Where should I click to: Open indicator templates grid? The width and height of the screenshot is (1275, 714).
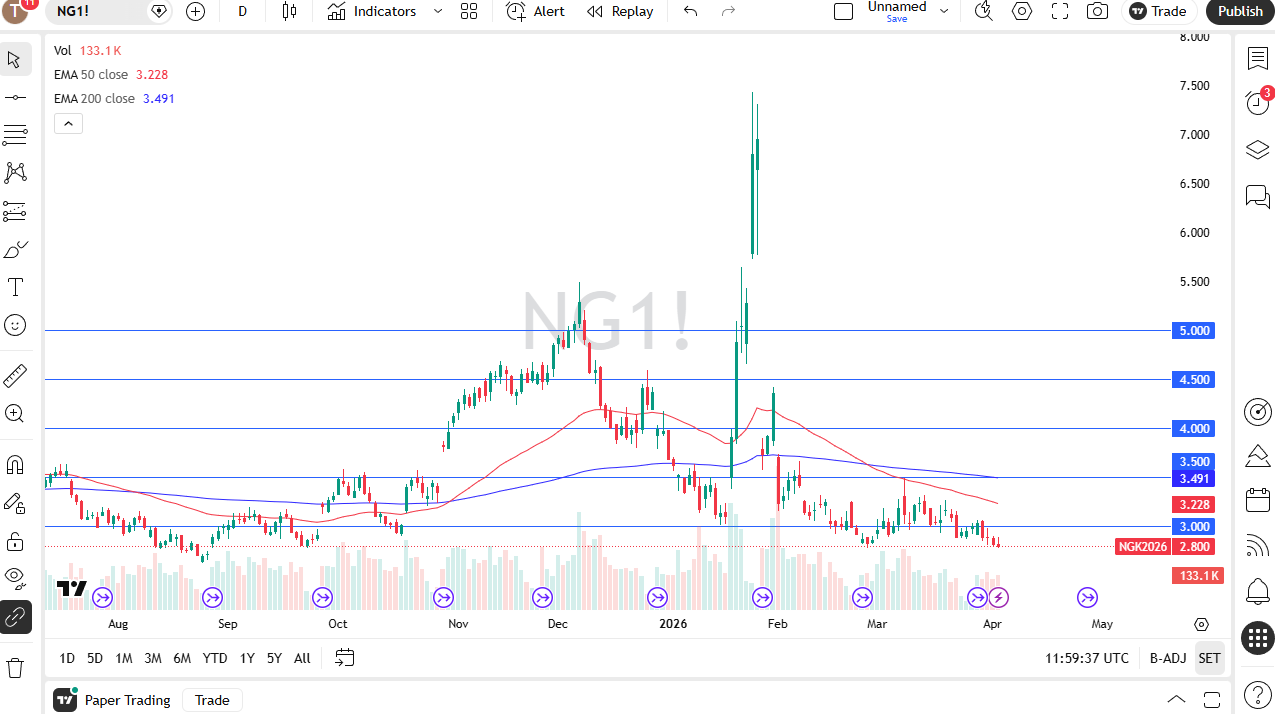(469, 11)
